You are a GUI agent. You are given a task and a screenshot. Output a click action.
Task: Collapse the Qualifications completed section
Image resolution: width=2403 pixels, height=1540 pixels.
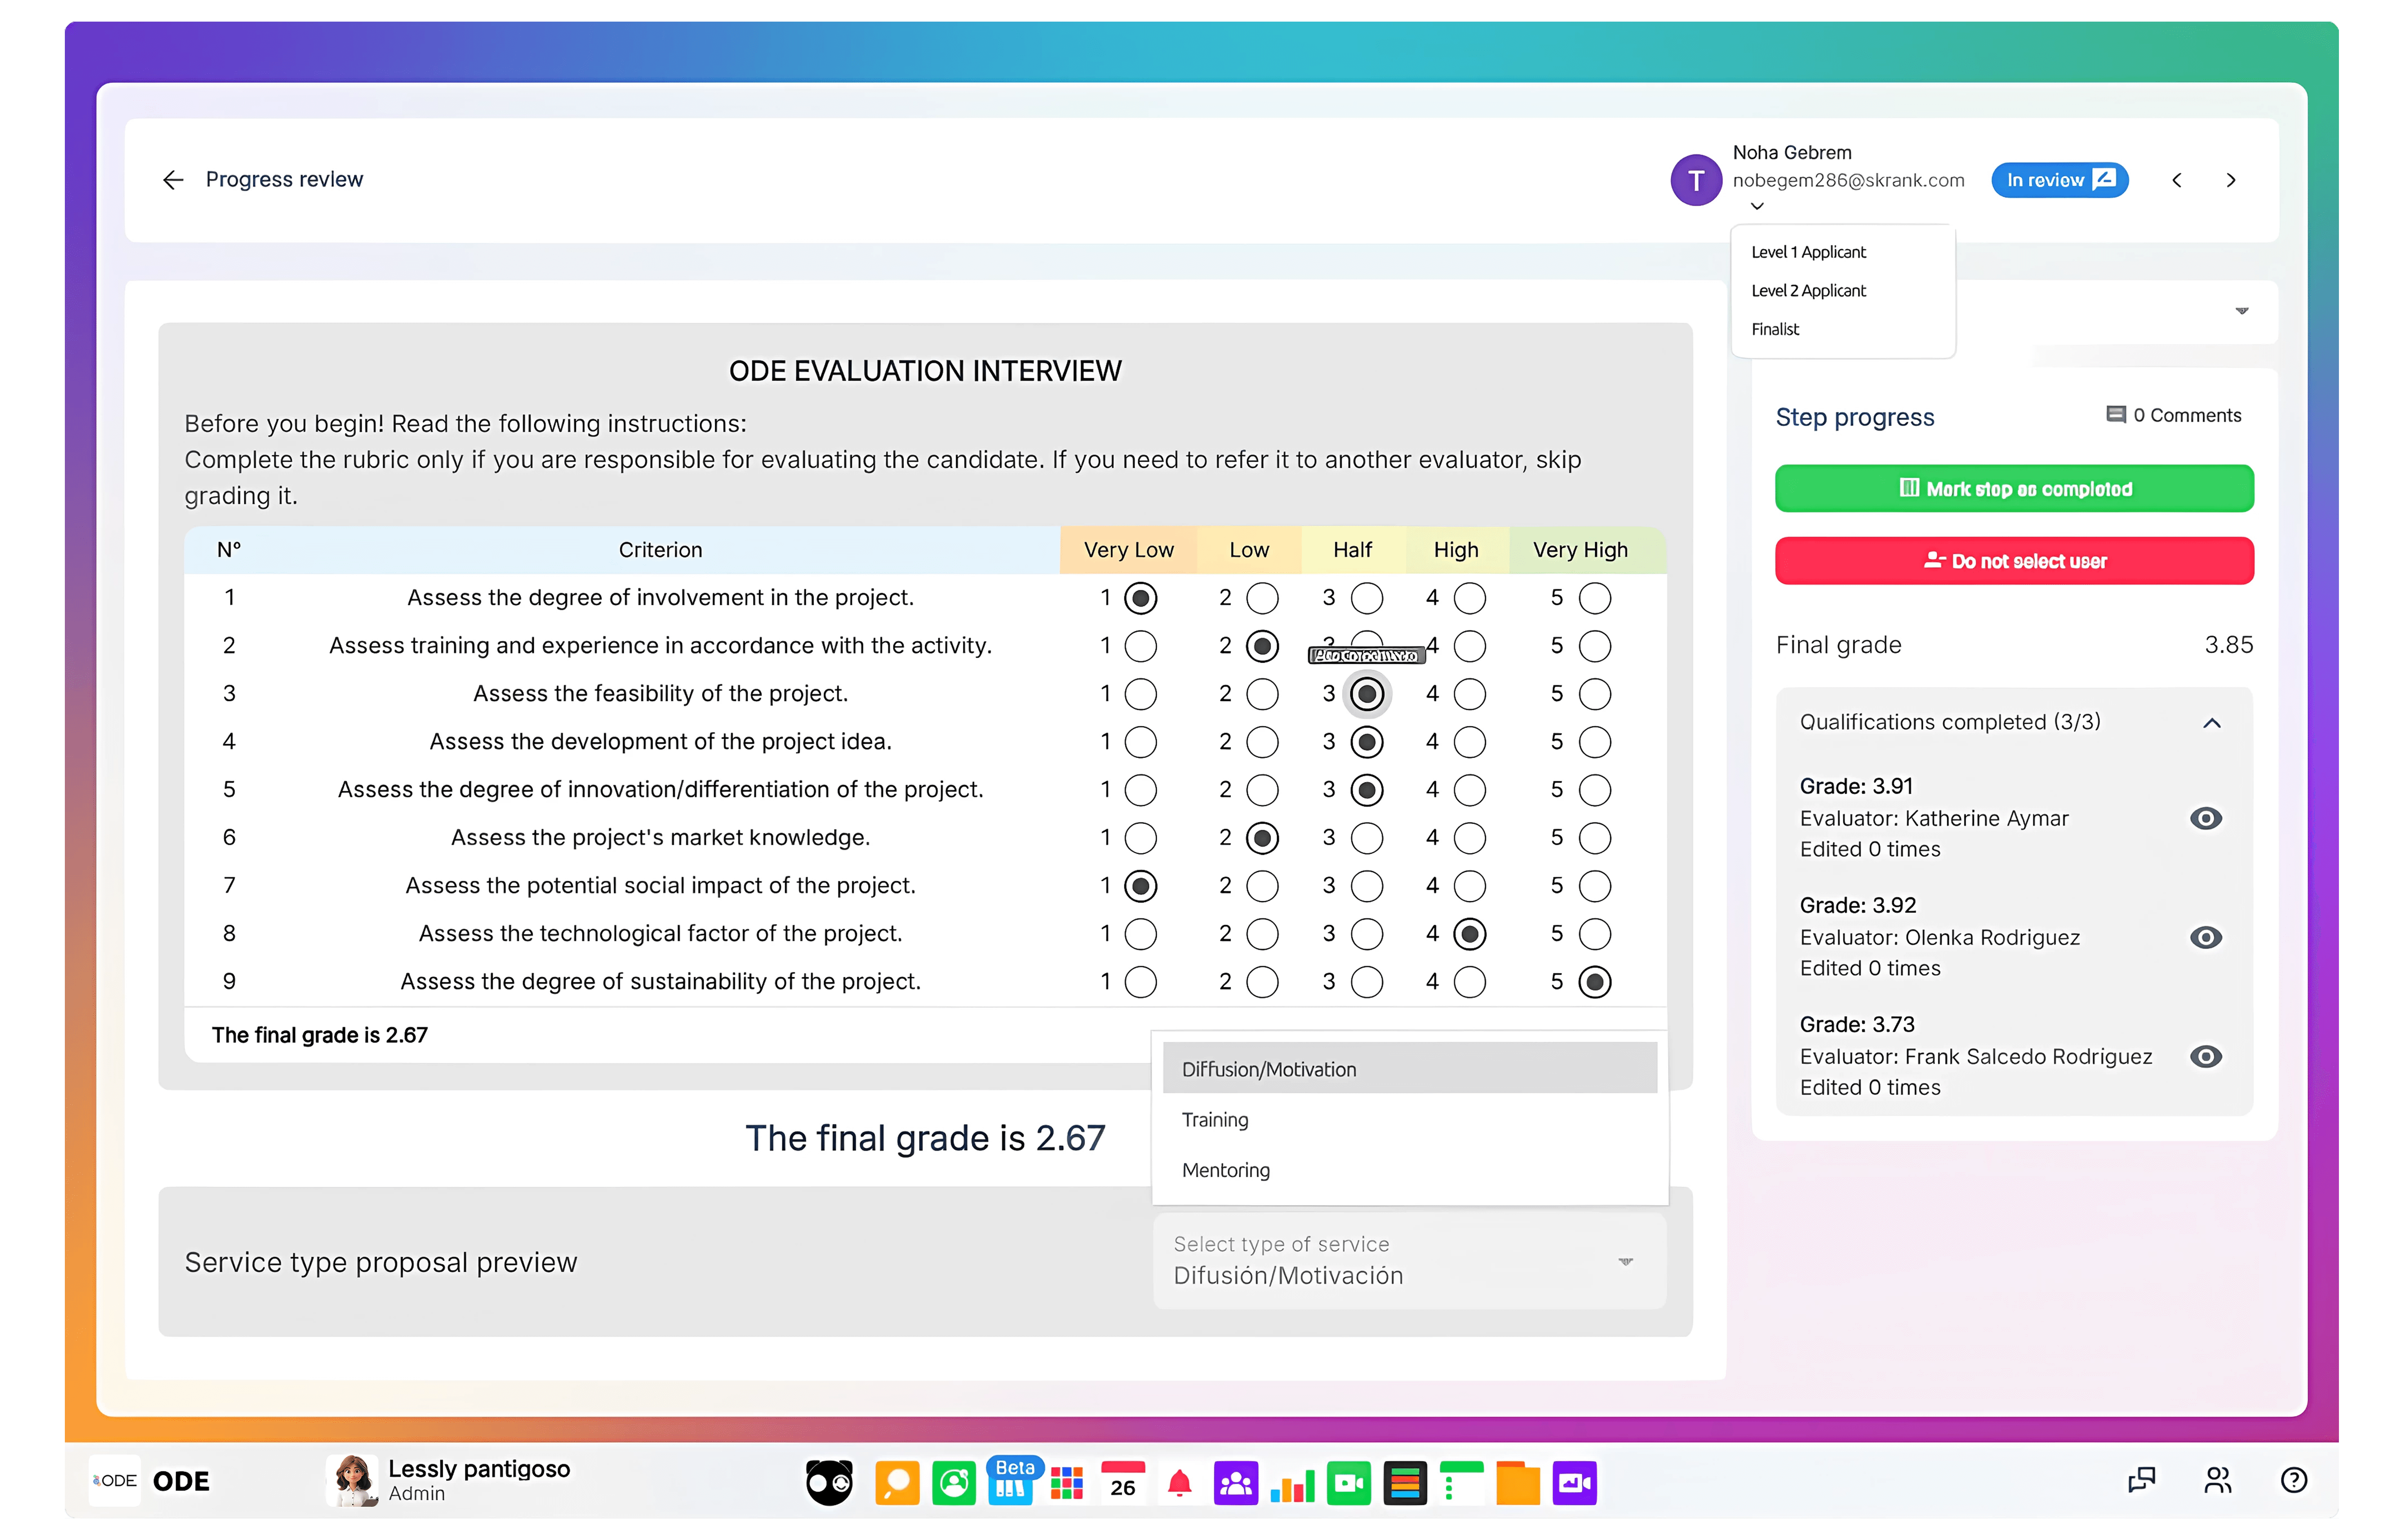[x=2211, y=723]
